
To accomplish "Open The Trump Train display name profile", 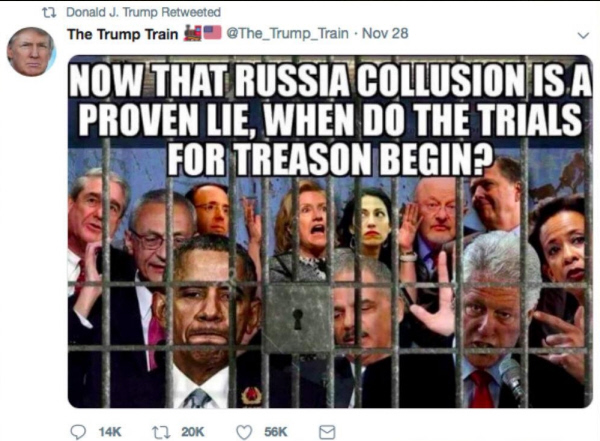I will (x=123, y=34).
